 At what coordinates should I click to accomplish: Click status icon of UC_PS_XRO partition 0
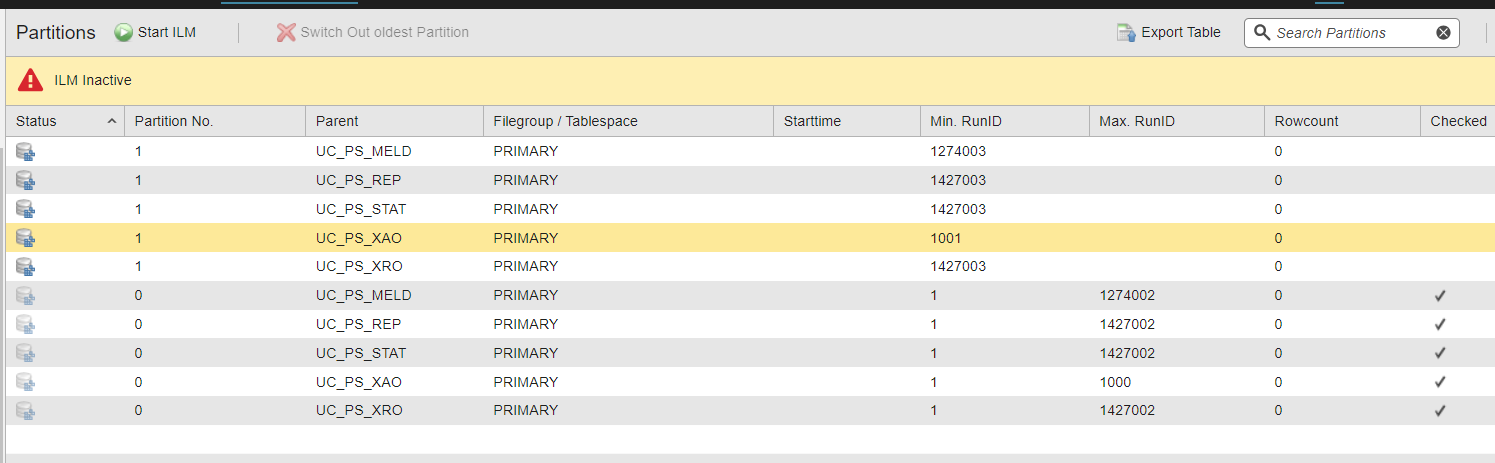25,411
